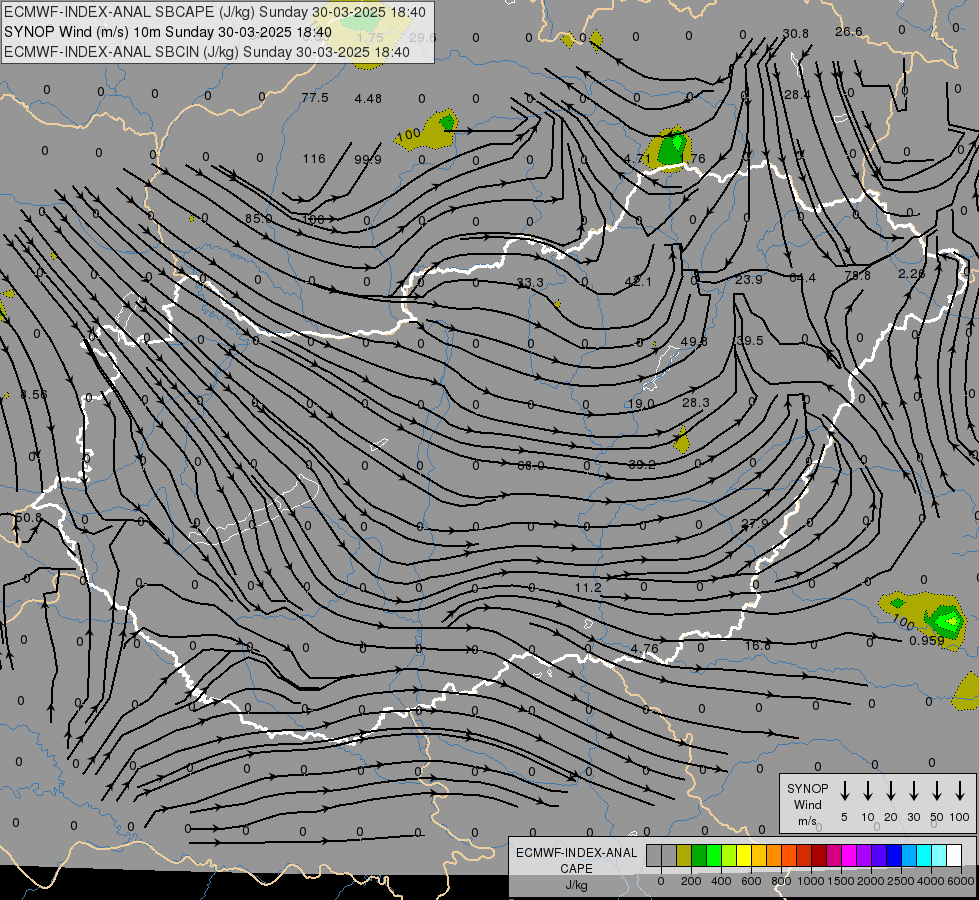979x900 pixels.
Task: Click the map value 33.3
Action: coord(530,283)
